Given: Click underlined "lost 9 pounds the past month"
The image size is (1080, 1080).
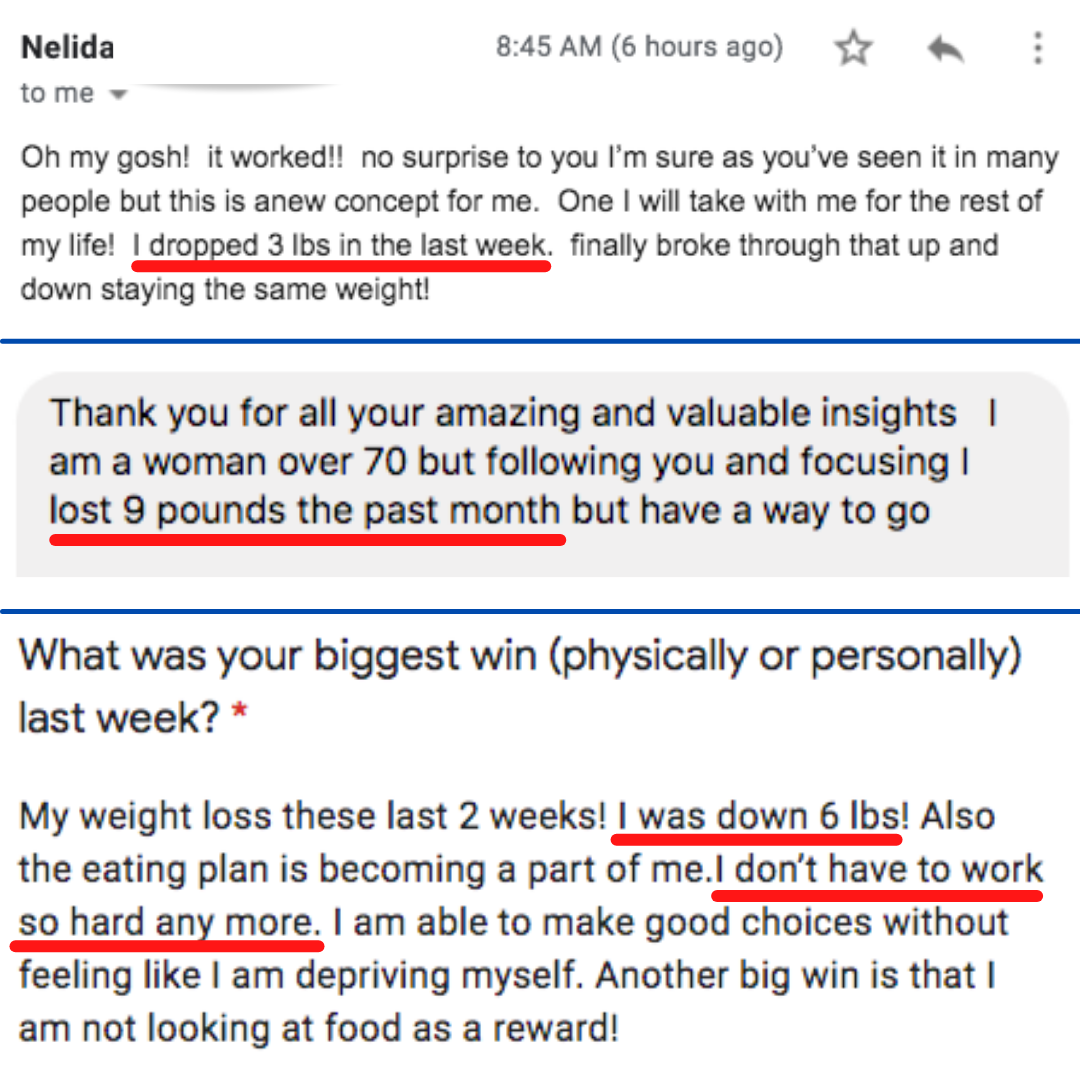Looking at the screenshot, I should click(304, 511).
